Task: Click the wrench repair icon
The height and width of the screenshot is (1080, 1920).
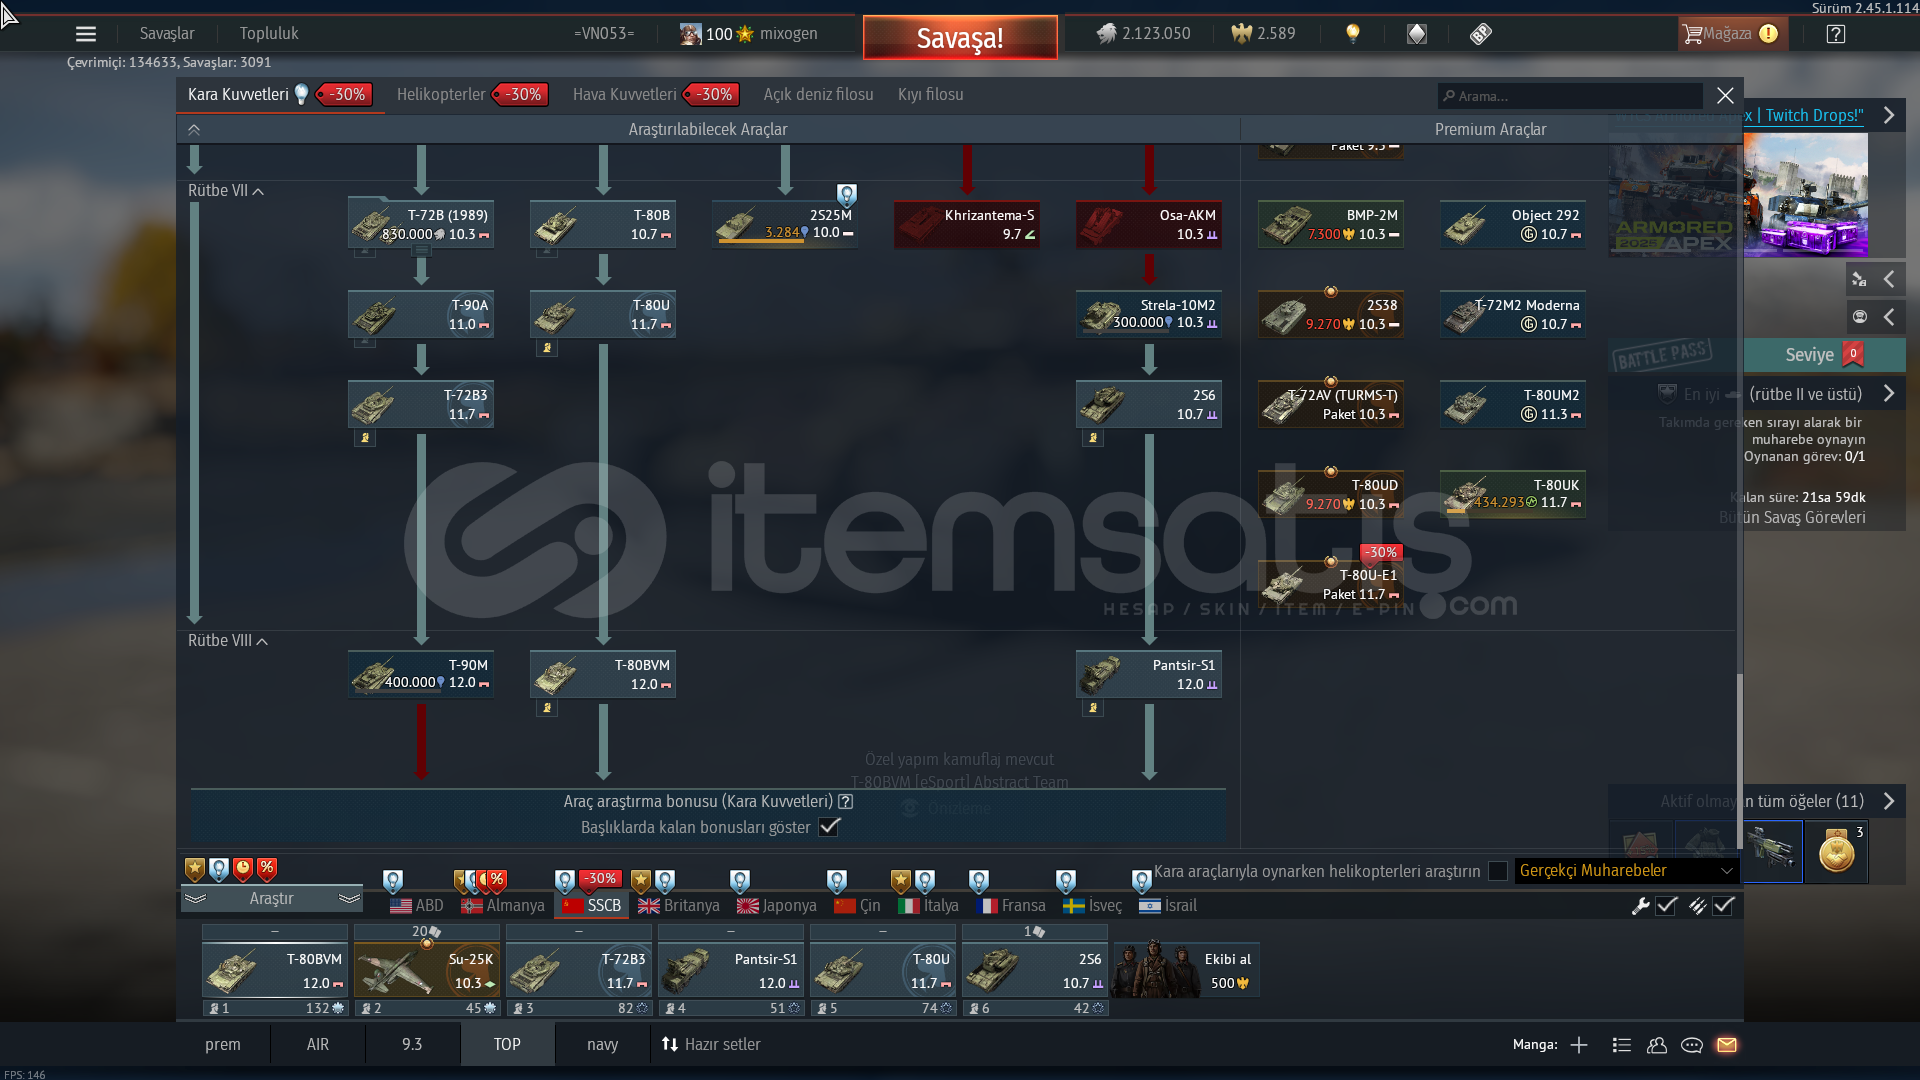Action: [x=1640, y=906]
